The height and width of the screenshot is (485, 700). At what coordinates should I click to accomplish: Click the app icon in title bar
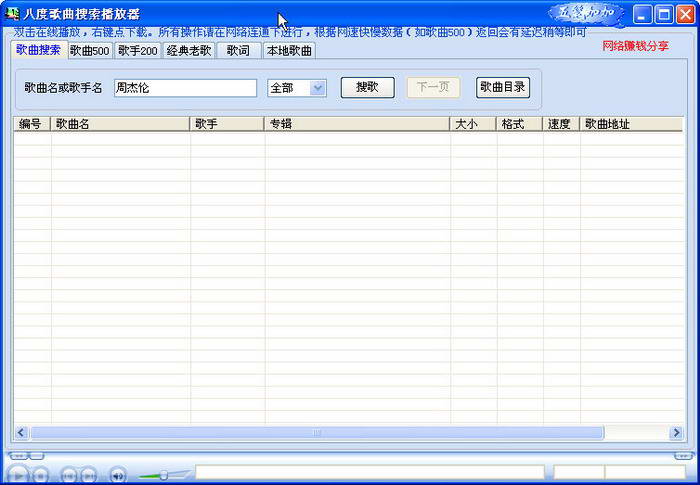tap(12, 14)
